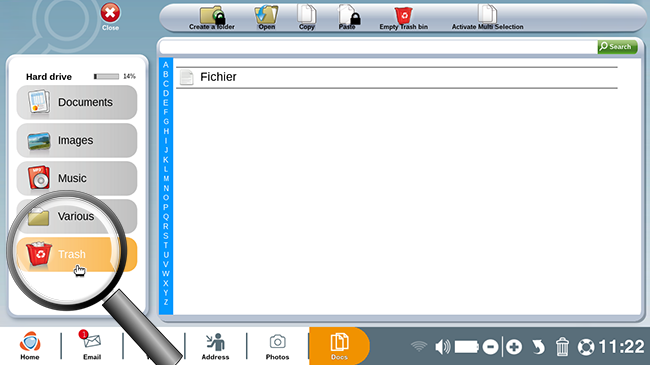
Task: Open Email with unread notification
Action: pyautogui.click(x=92, y=346)
